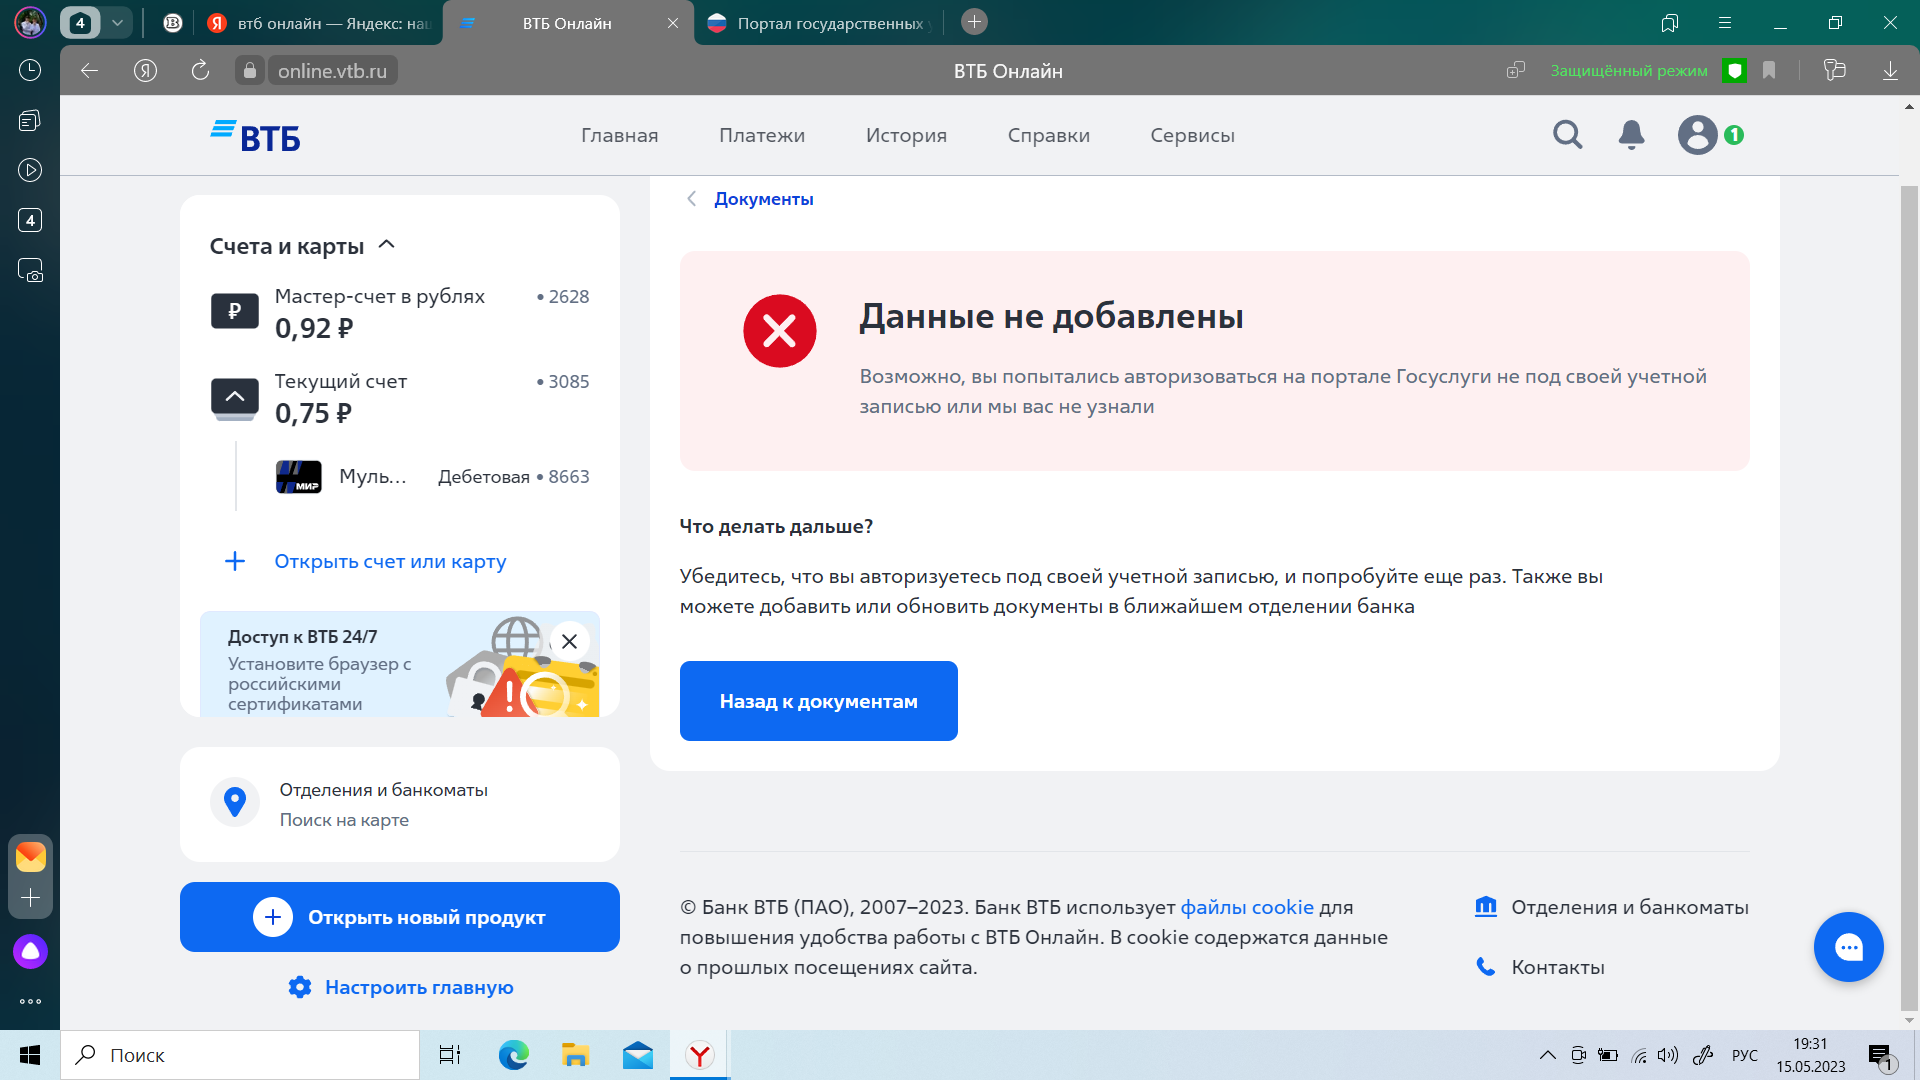Image resolution: width=1920 pixels, height=1080 pixels.
Task: Open the sidebar 'Отделения и банкоматы' card
Action: click(400, 804)
